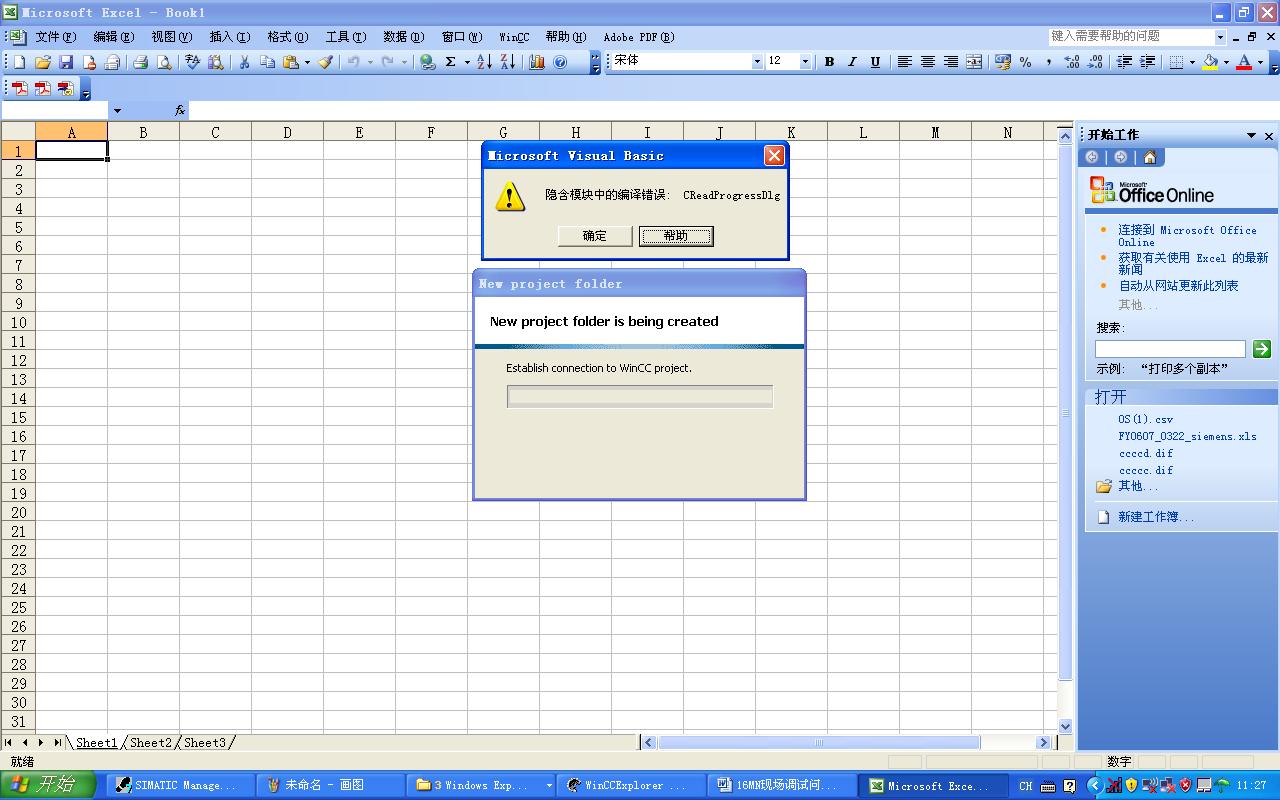Open the task pane title dropdown
This screenshot has height=800, width=1280.
(1251, 135)
